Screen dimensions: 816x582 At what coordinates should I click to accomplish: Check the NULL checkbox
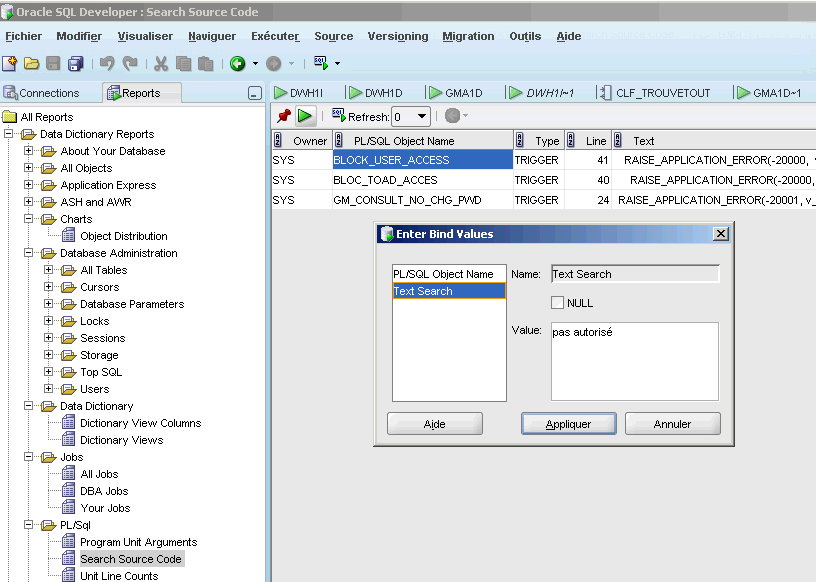[x=558, y=302]
